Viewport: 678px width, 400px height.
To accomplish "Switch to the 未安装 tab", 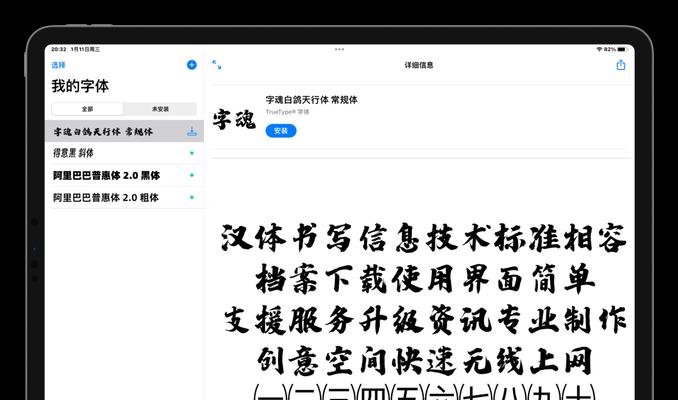I will coord(160,109).
